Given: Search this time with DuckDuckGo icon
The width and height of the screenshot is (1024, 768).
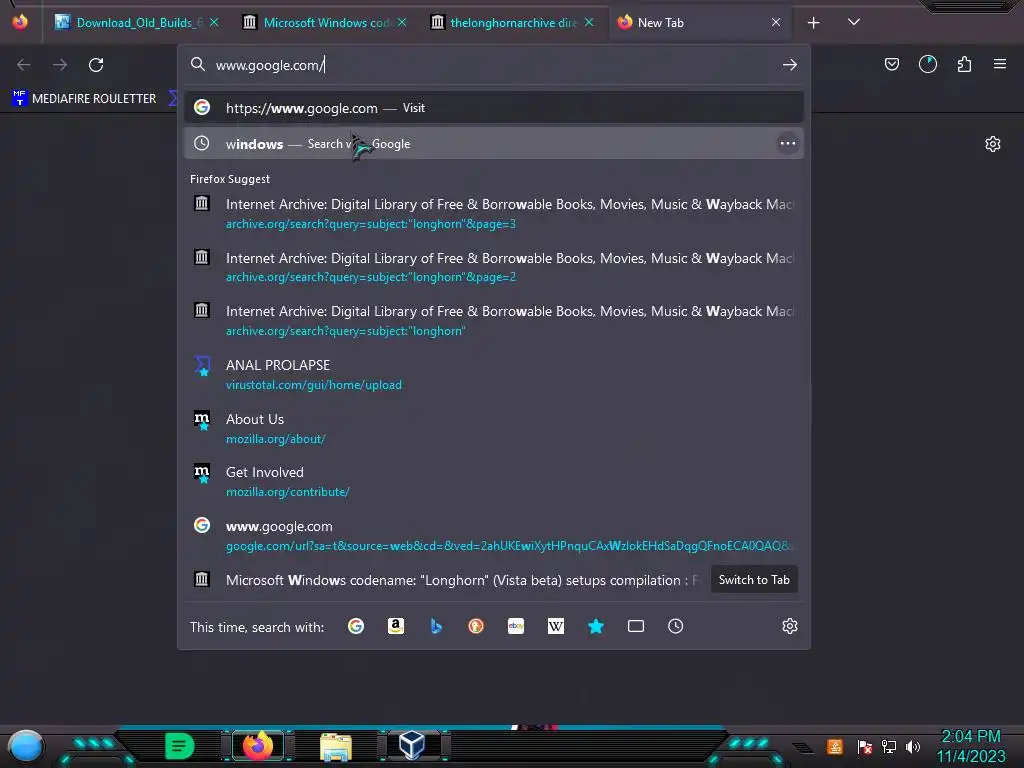Looking at the screenshot, I should coord(476,626).
